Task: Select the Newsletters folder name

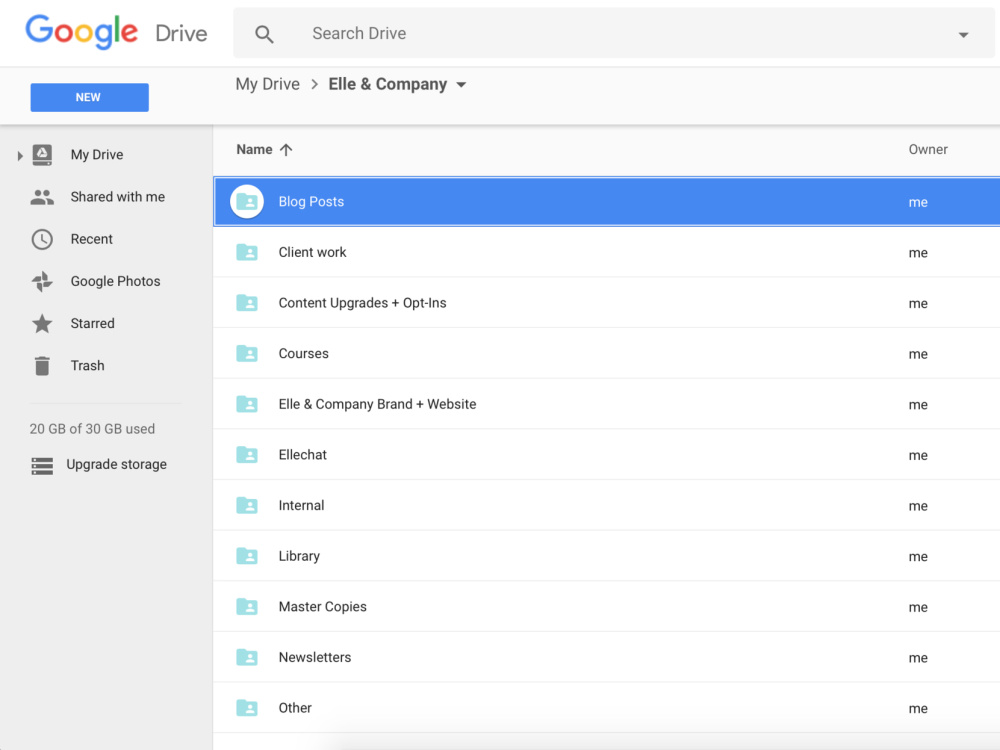Action: point(314,657)
